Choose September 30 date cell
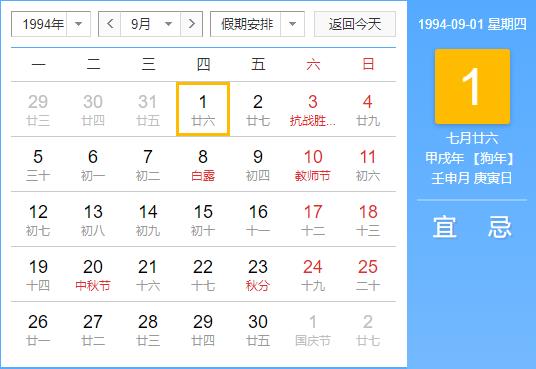The height and width of the screenshot is (369, 536). tap(258, 329)
